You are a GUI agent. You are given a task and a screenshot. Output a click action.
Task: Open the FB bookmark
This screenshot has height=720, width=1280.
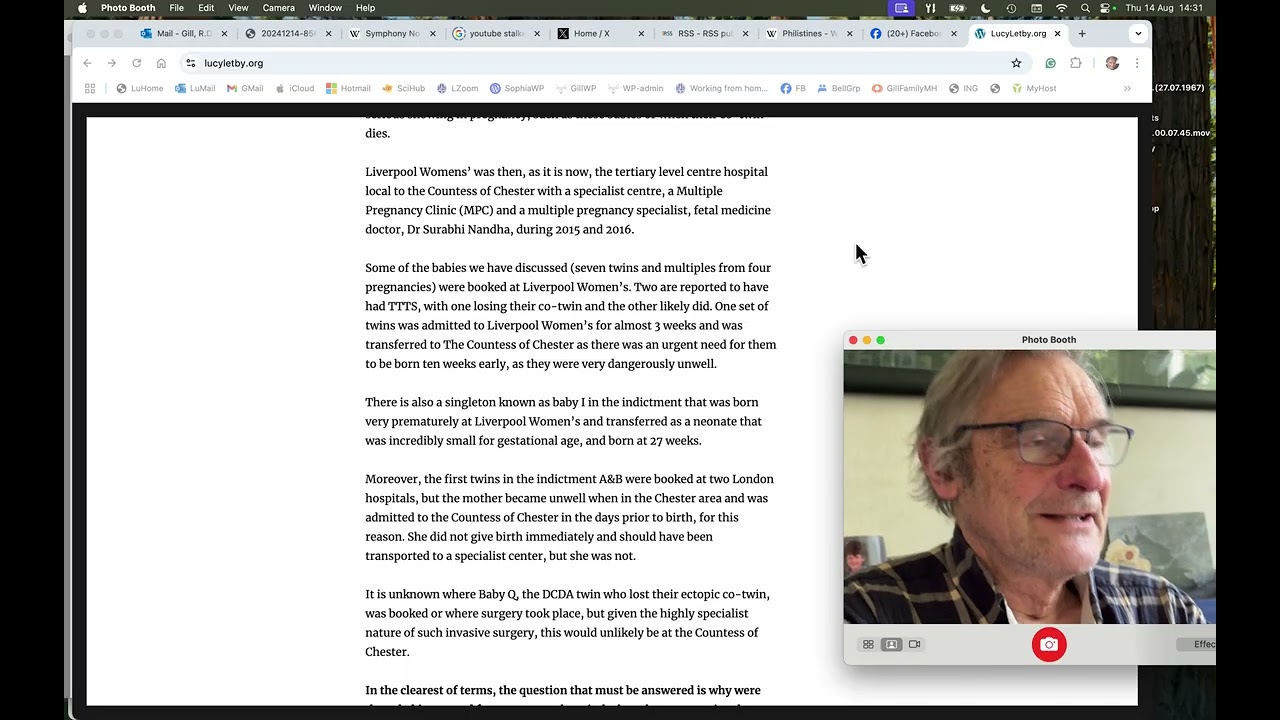click(793, 88)
